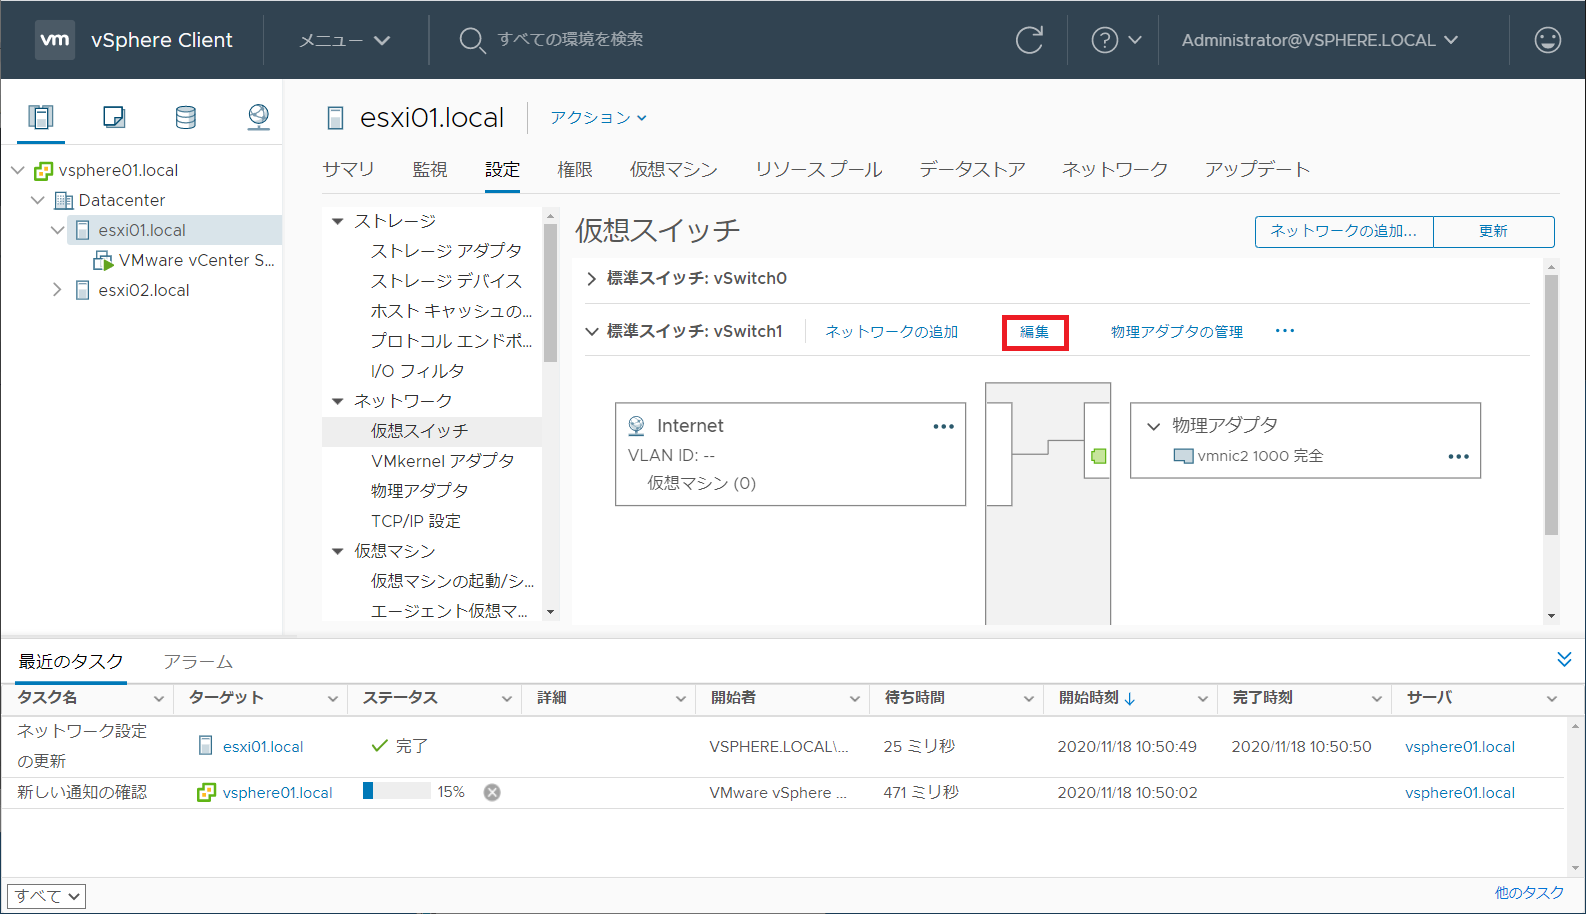This screenshot has width=1586, height=914.
Task: Open the VMs and Templates inventory icon
Action: pyautogui.click(x=114, y=117)
